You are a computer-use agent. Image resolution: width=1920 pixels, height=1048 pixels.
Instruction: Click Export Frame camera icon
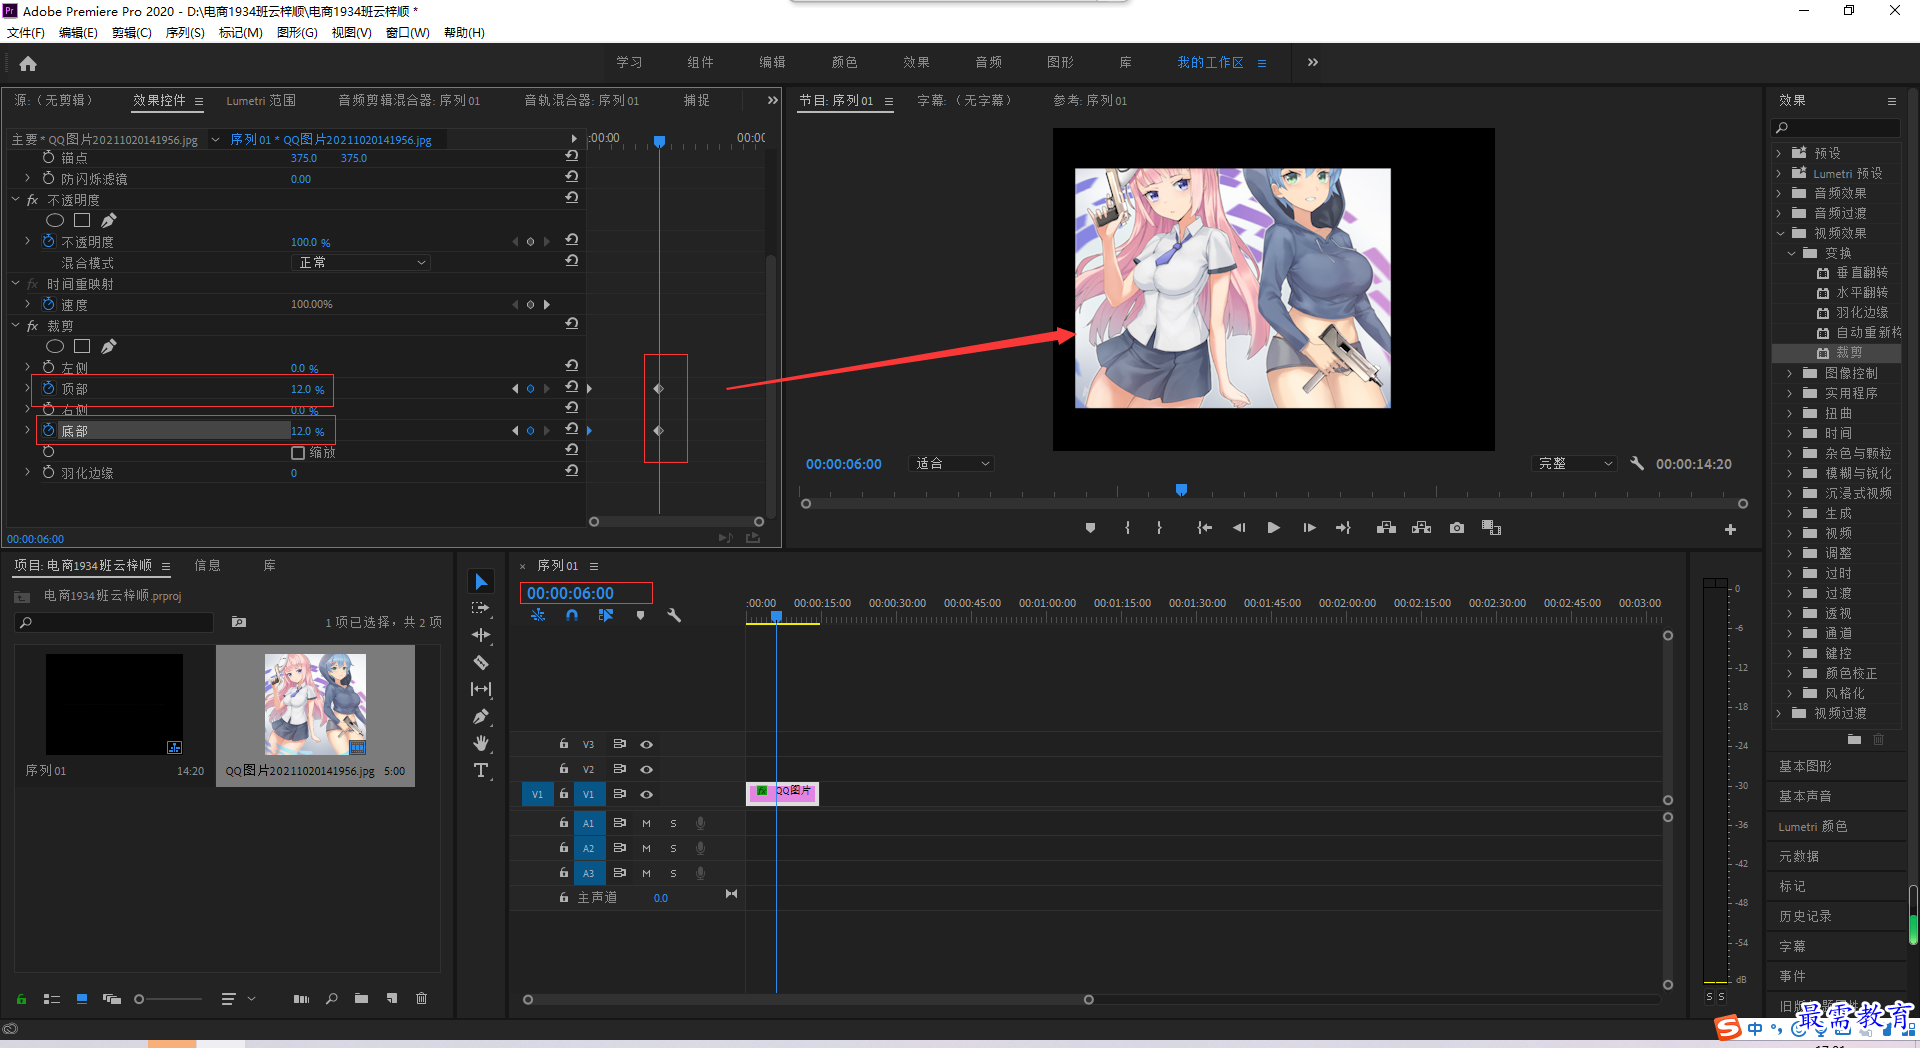pyautogui.click(x=1457, y=528)
